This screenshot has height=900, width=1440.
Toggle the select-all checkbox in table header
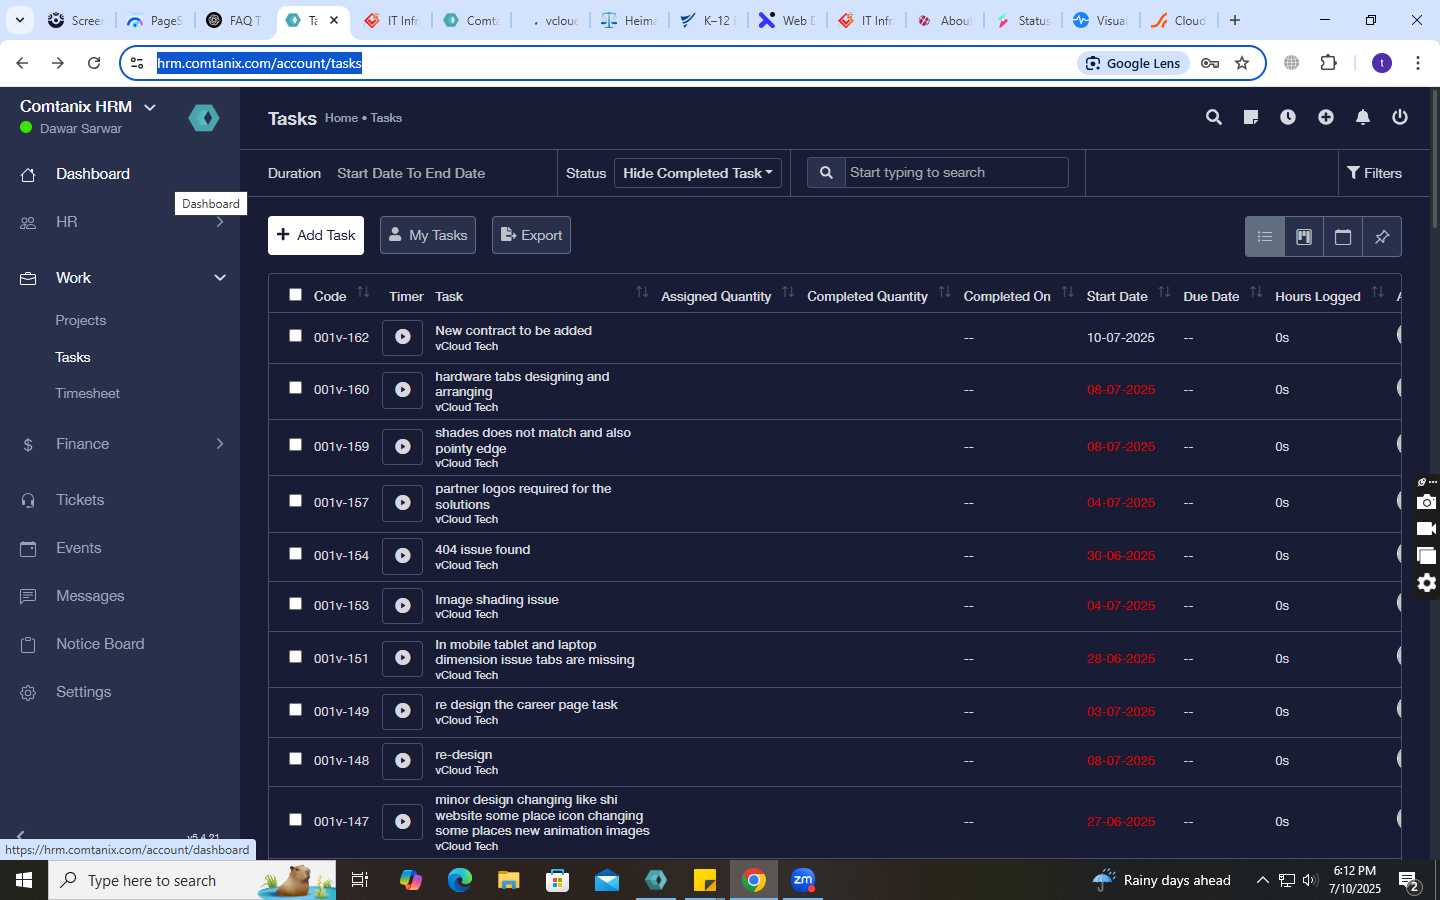click(295, 294)
